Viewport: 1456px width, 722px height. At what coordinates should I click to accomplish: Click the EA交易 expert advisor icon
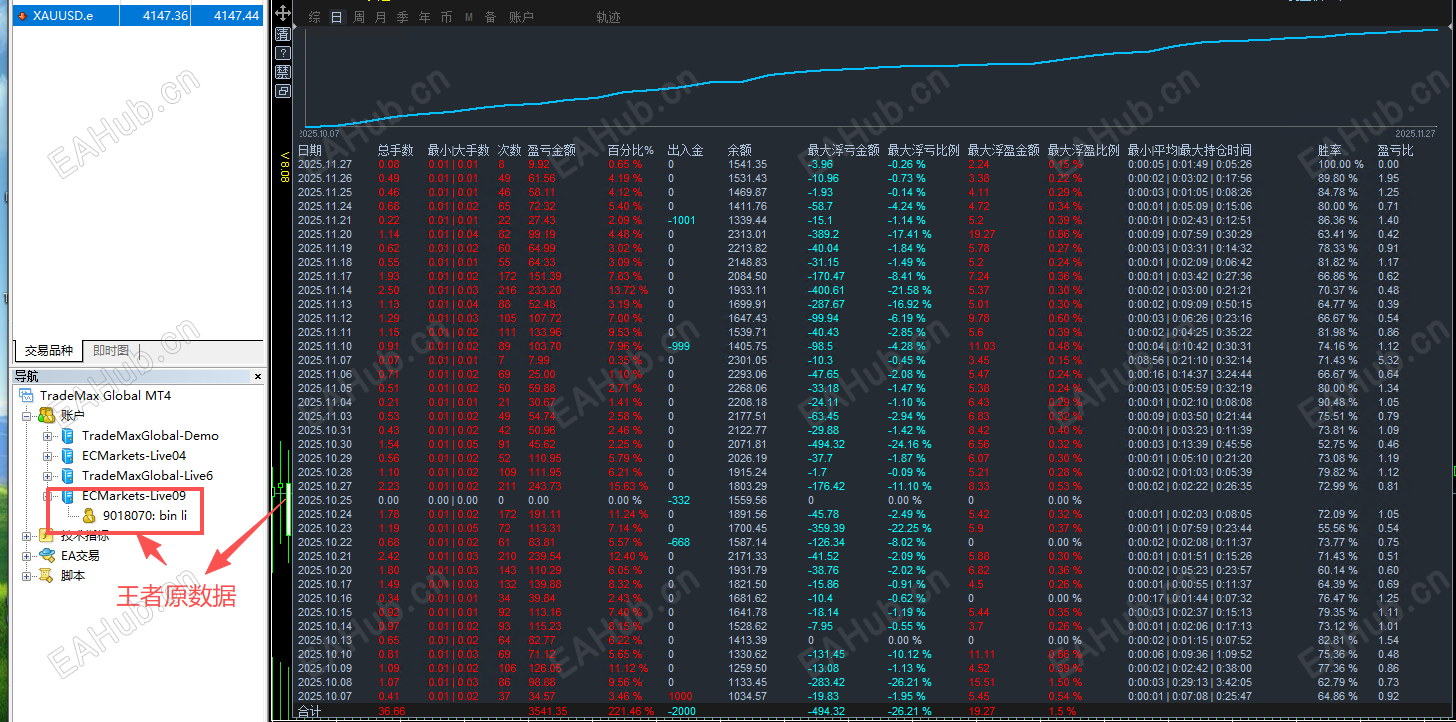click(x=47, y=555)
